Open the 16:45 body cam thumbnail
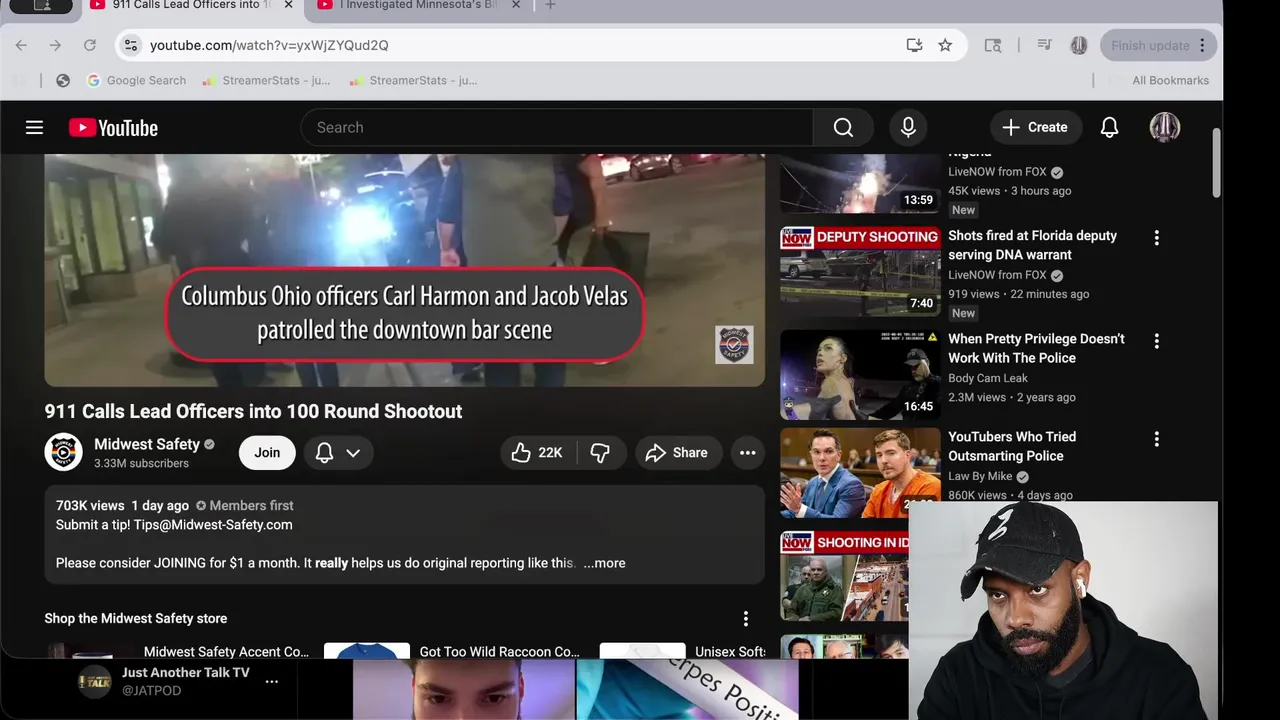This screenshot has width=1280, height=720. (860, 374)
